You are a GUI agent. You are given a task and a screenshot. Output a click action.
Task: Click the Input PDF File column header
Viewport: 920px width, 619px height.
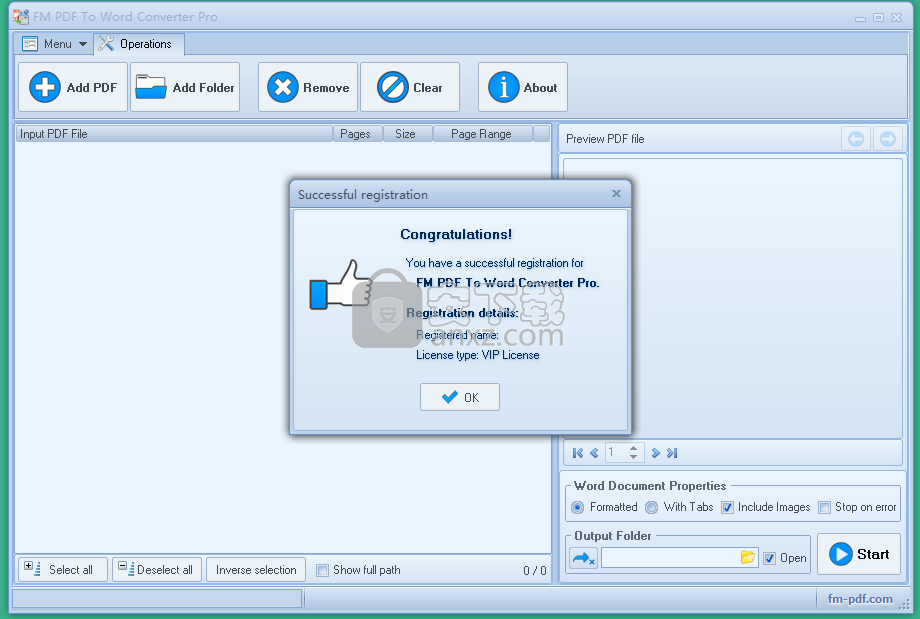pyautogui.click(x=174, y=134)
